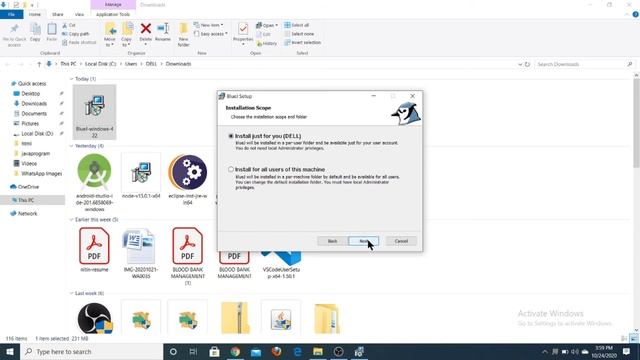Click Invert selection in ribbon
640x360 pixels.
tap(302, 42)
